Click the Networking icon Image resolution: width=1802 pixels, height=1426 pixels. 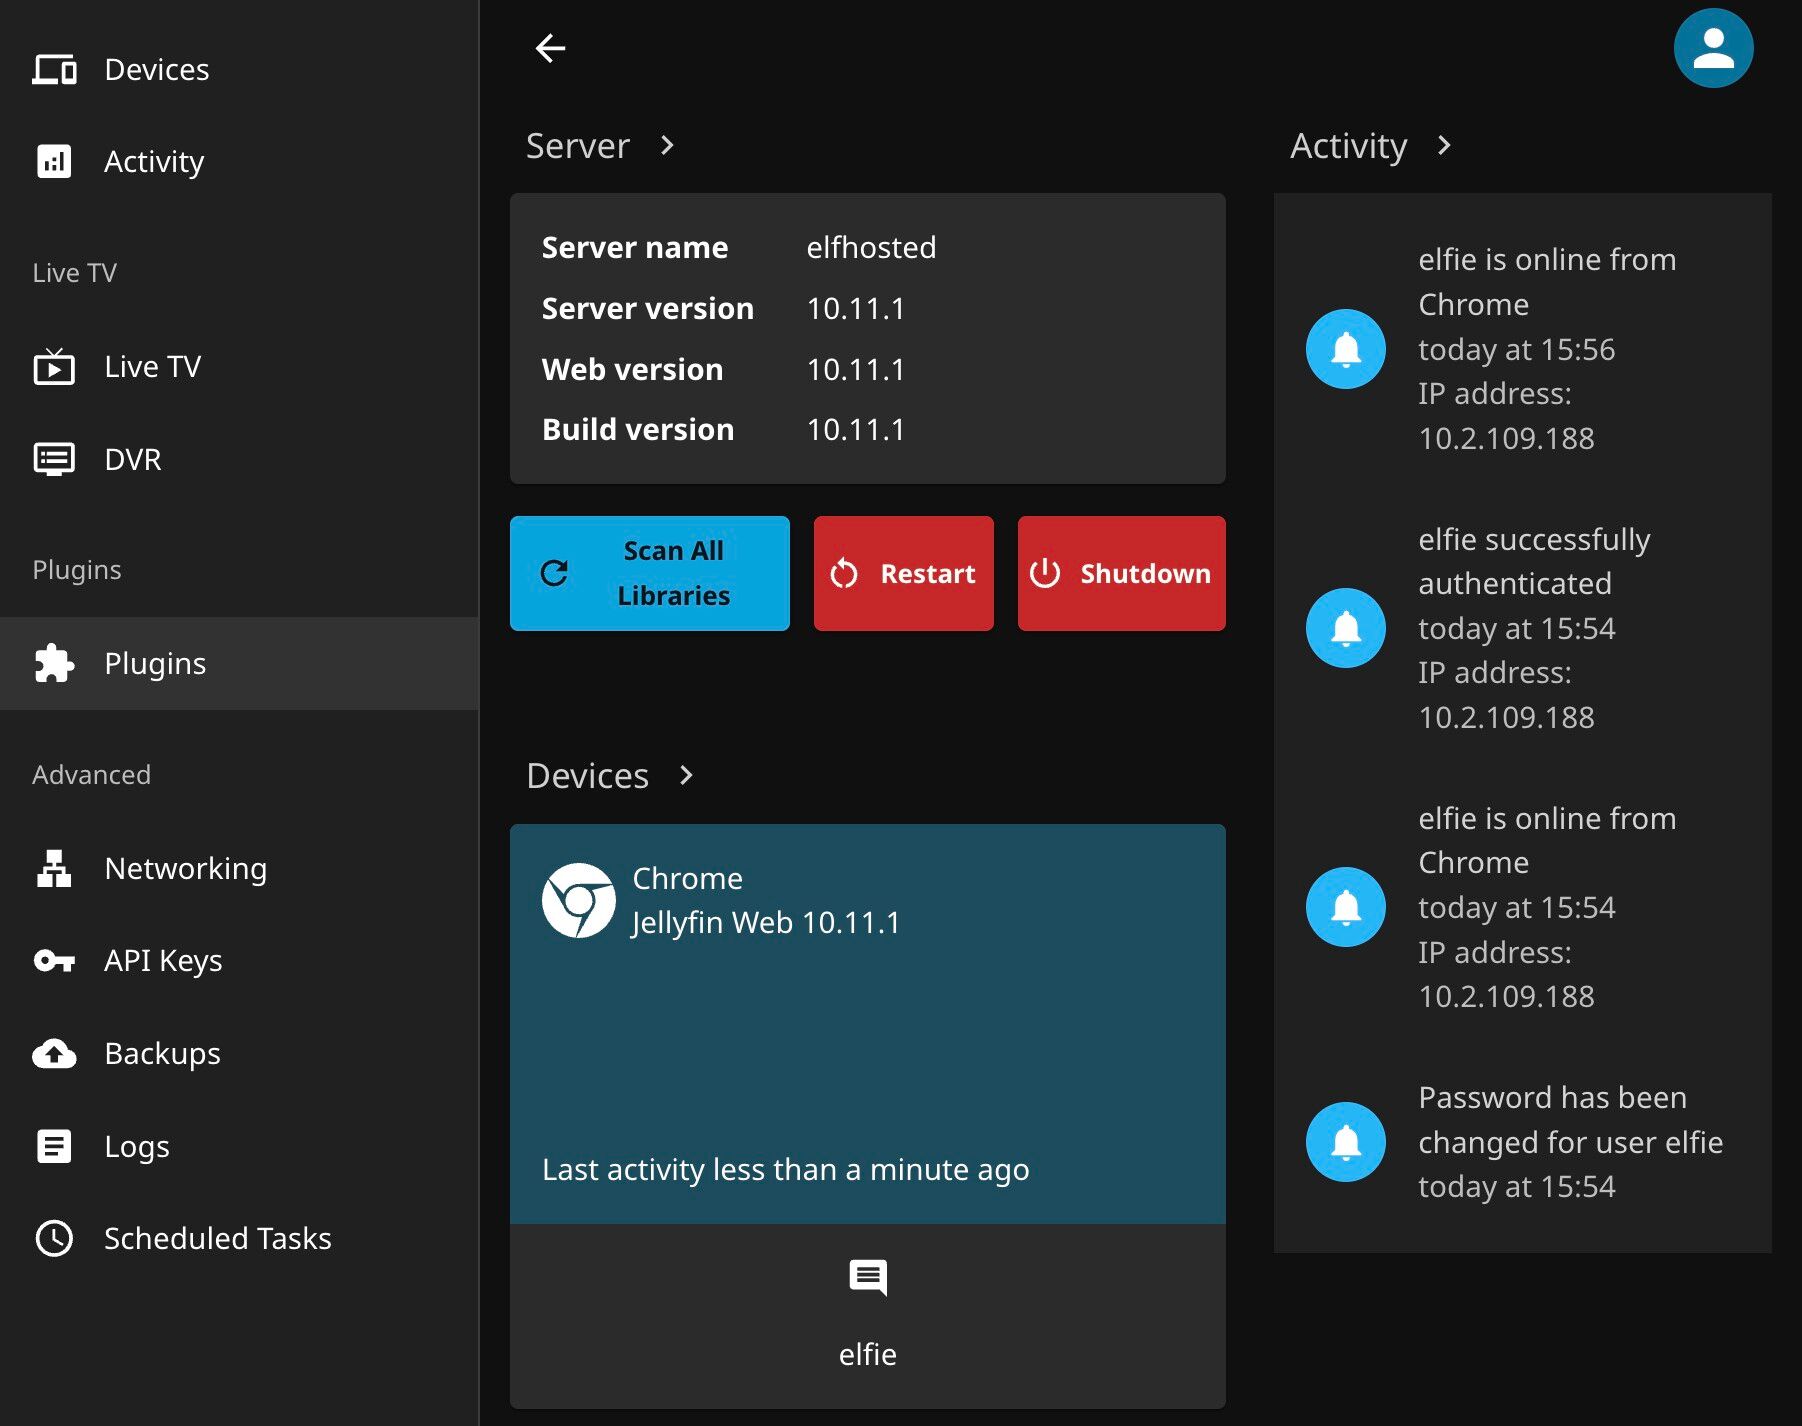coord(54,868)
